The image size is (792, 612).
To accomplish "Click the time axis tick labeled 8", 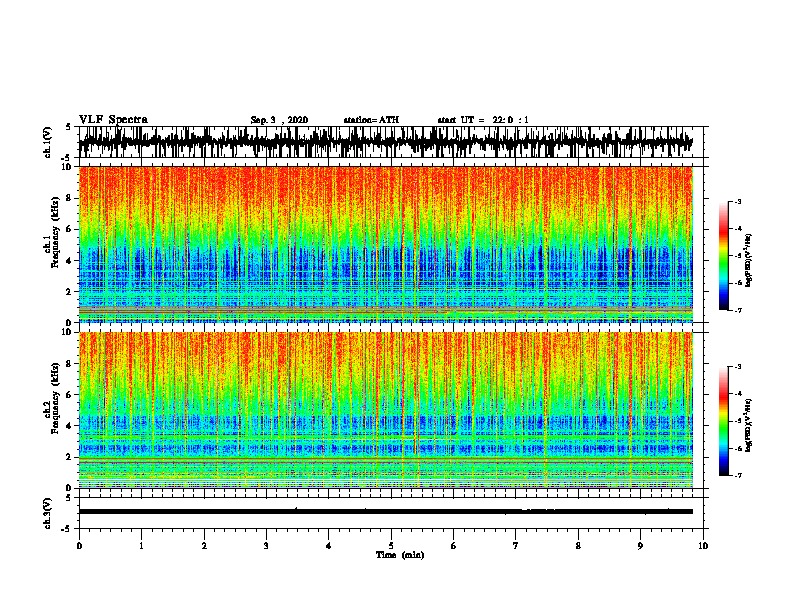I will 578,546.
